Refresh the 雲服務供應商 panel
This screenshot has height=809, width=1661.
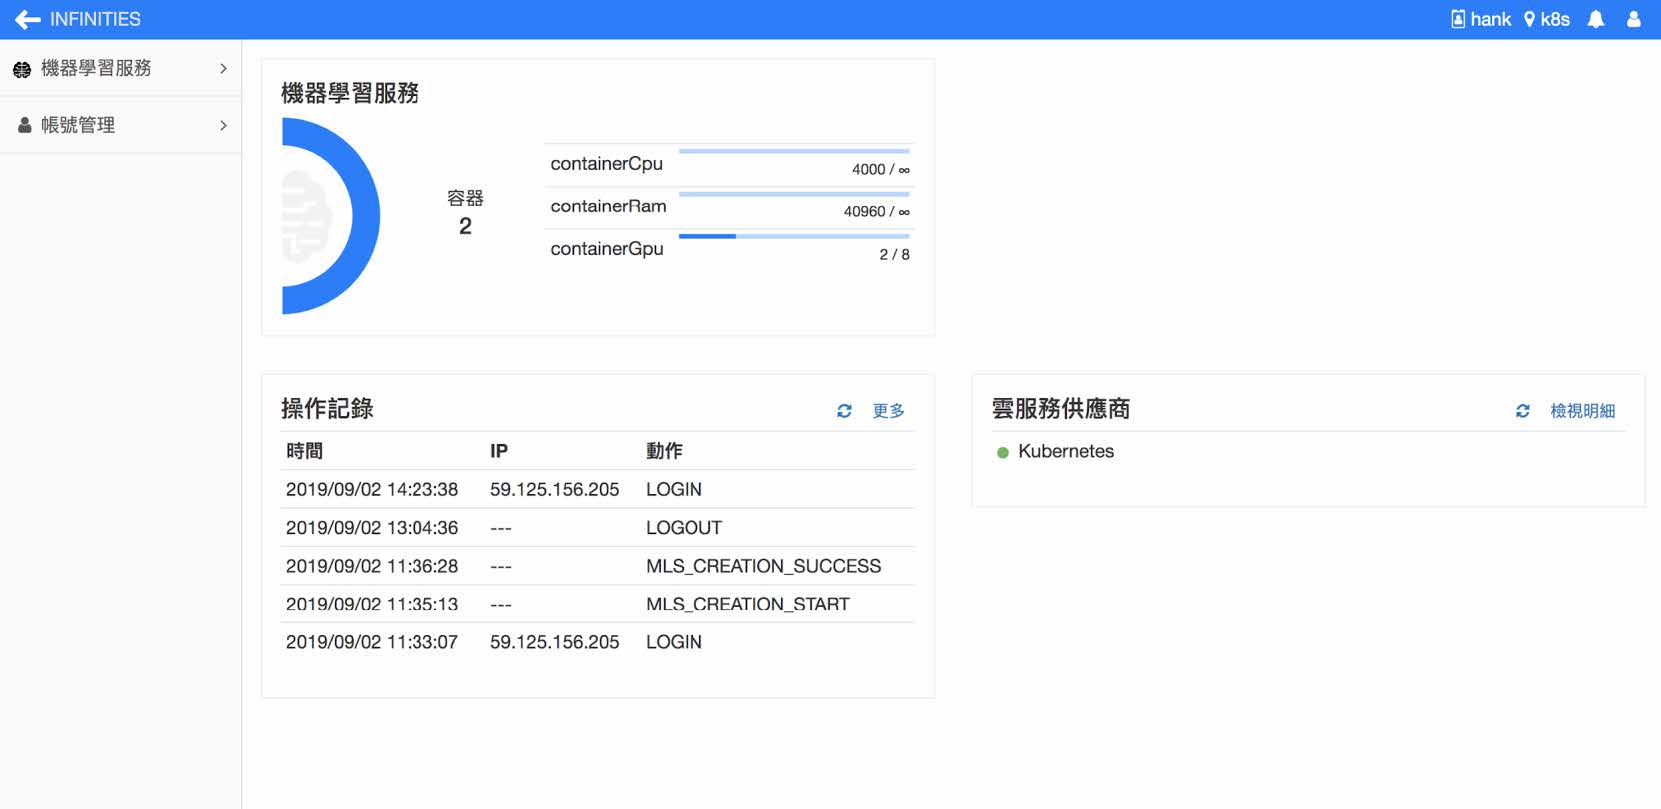(x=1522, y=411)
